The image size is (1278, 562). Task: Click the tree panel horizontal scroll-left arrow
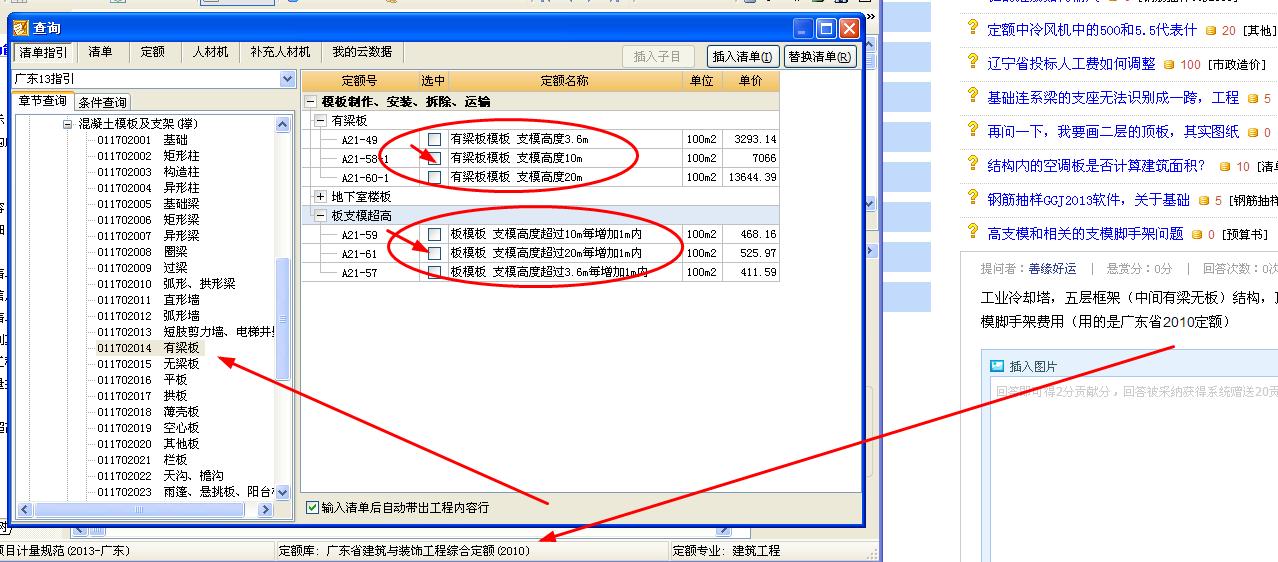(x=24, y=510)
